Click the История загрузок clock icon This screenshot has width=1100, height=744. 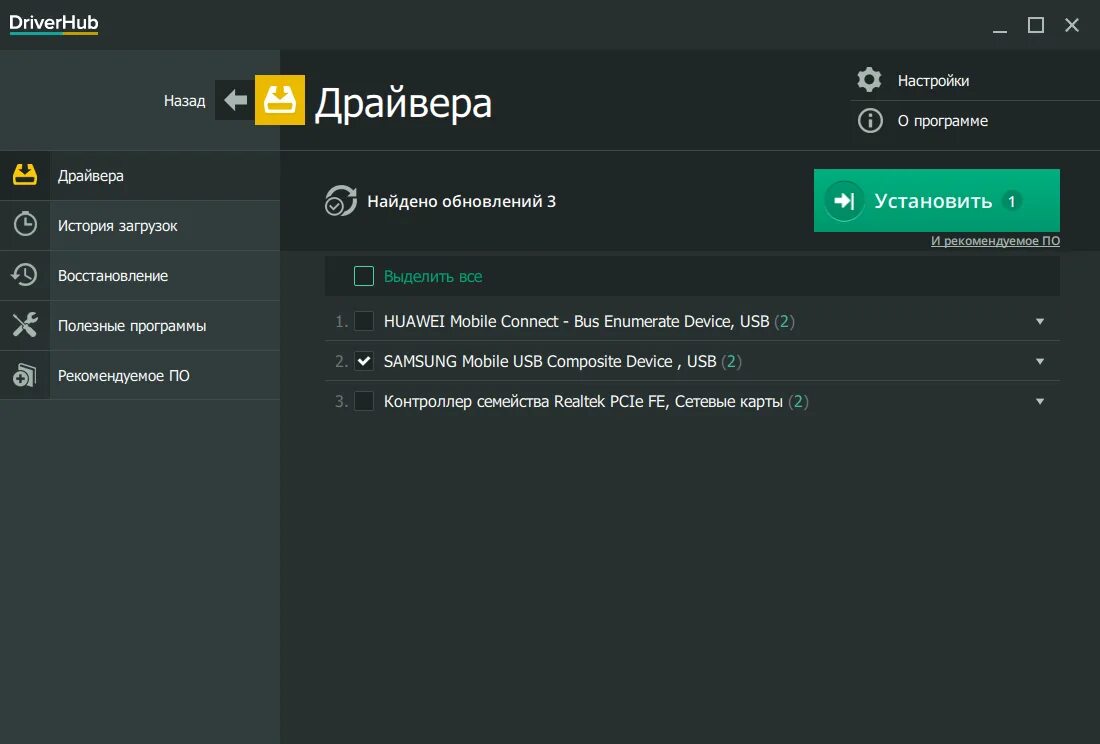25,224
